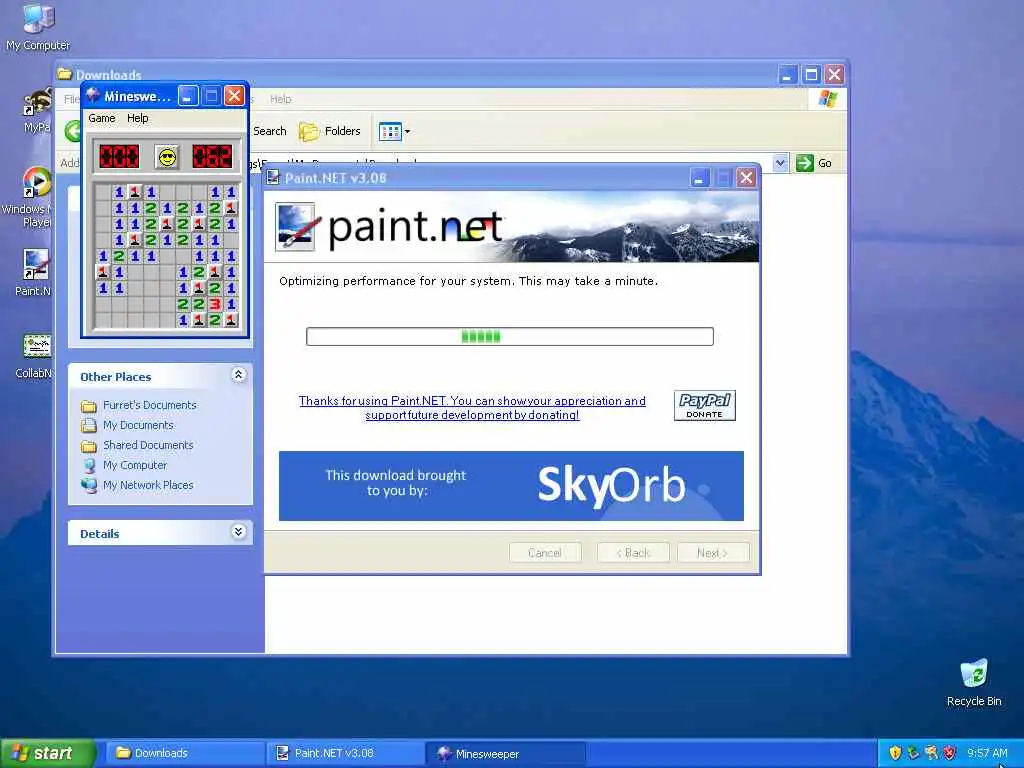Expand the Details panel
The width and height of the screenshot is (1024, 768).
coord(238,532)
